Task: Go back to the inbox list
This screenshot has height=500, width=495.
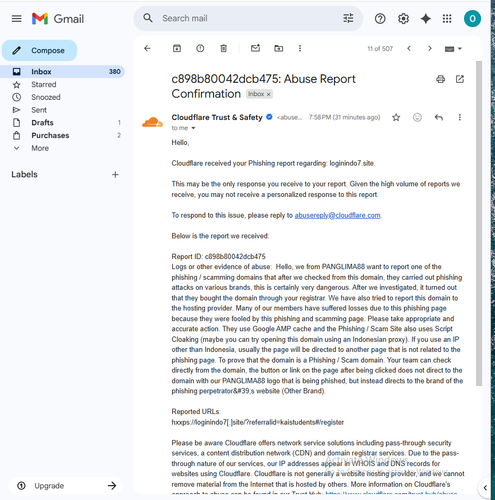Action: (x=147, y=49)
